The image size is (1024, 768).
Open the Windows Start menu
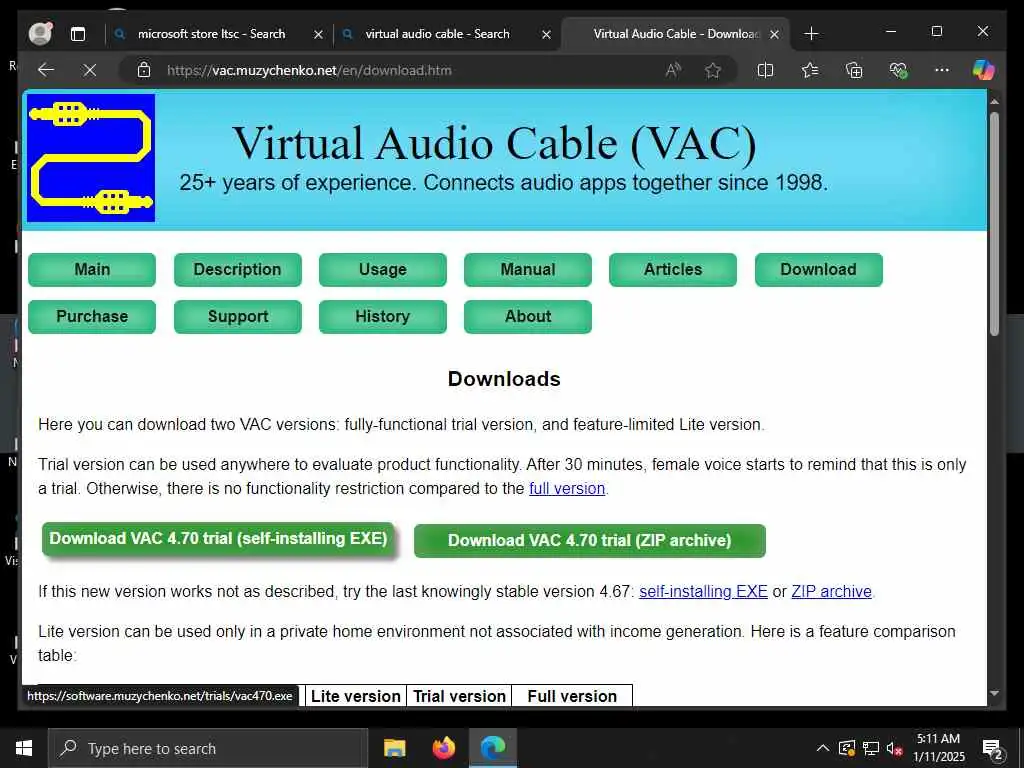click(x=24, y=748)
